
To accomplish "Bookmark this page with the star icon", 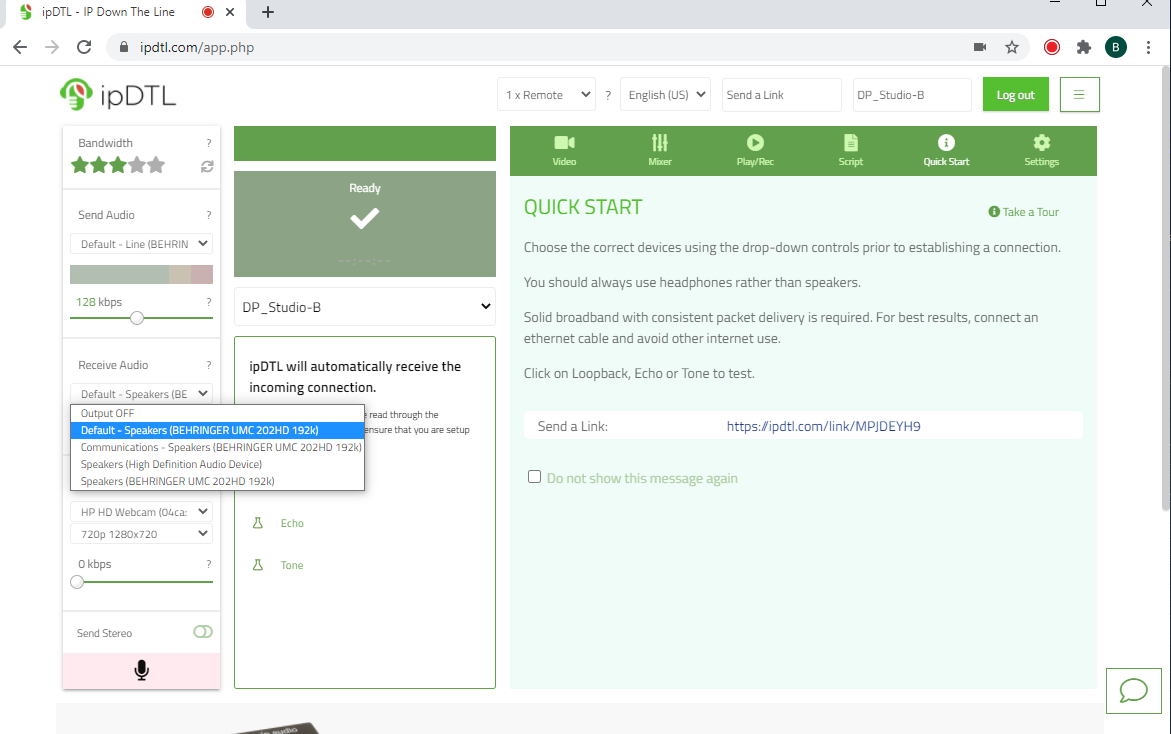I will (1012, 47).
